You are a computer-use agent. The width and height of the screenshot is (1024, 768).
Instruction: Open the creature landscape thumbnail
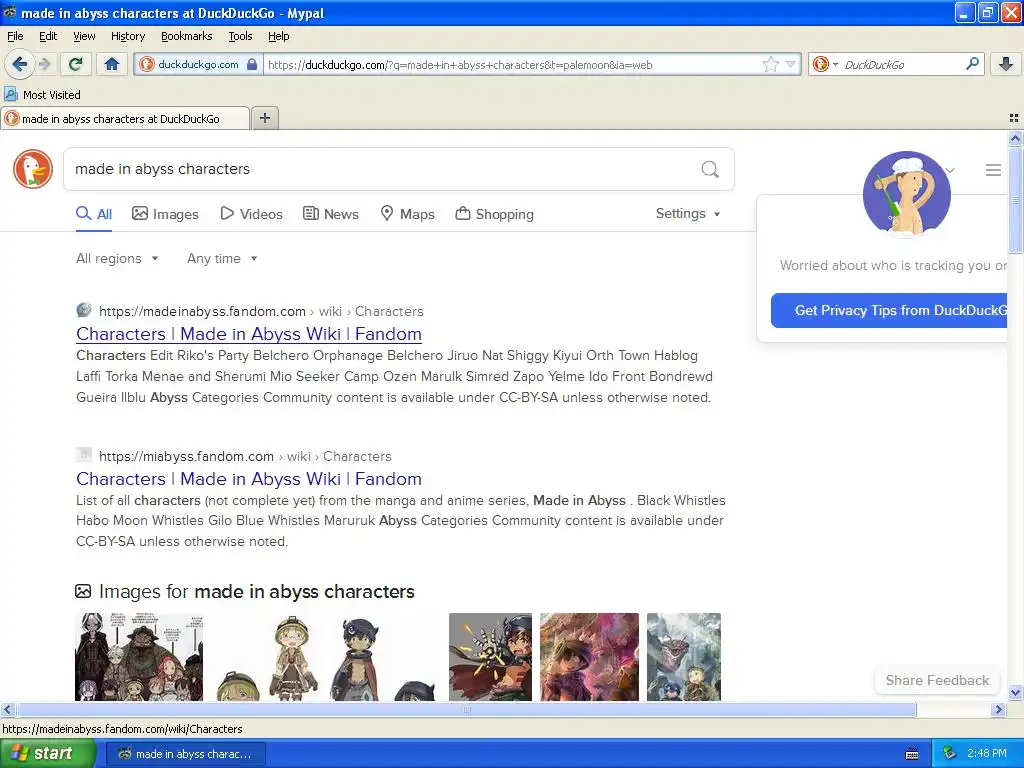tap(684, 657)
